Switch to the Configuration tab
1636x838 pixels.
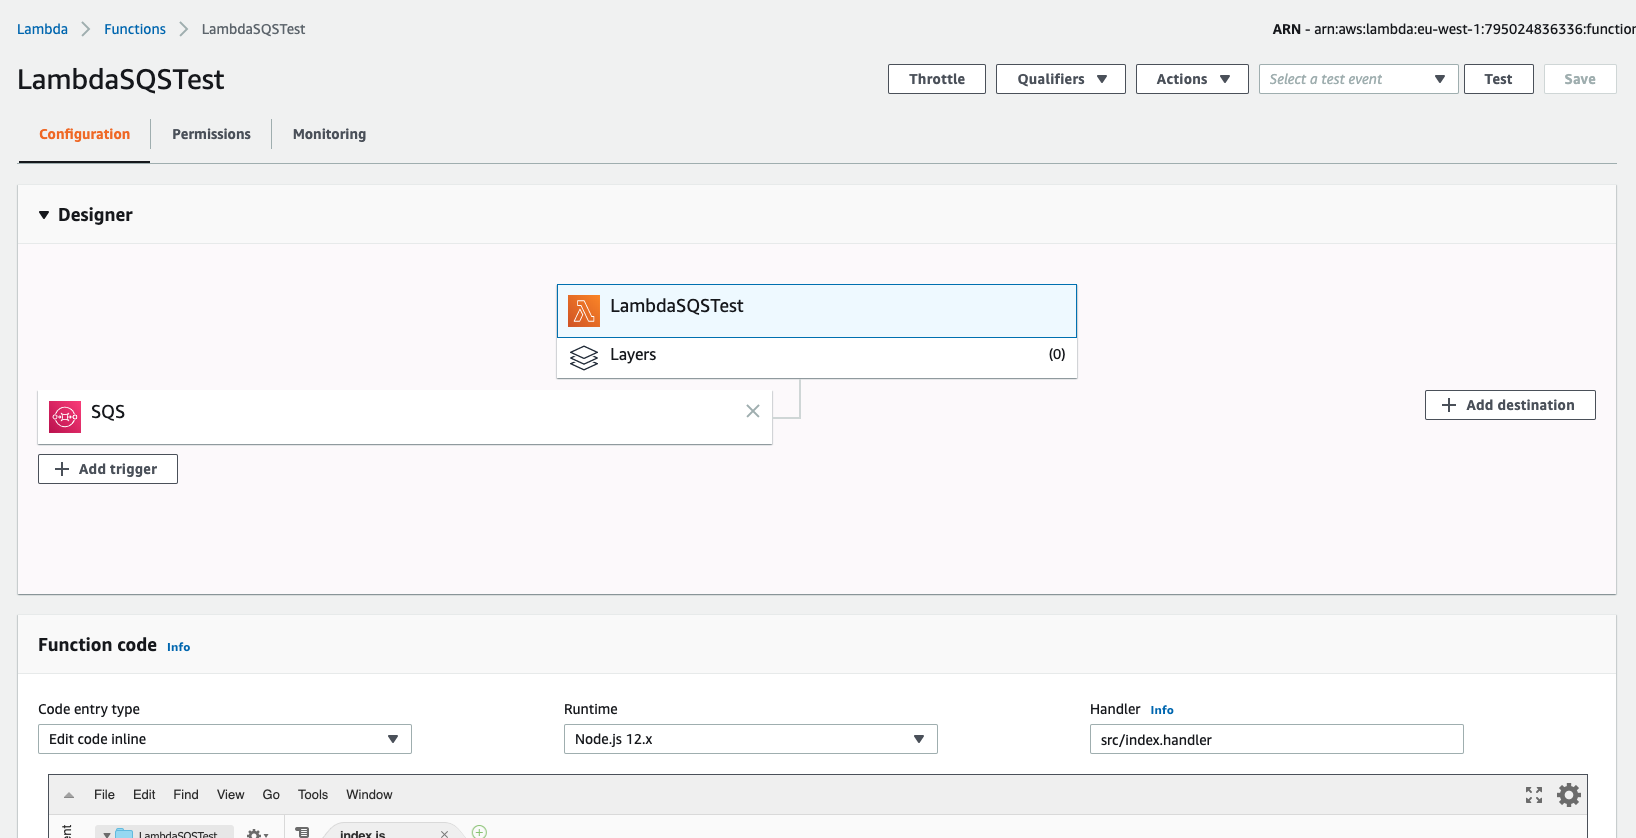click(85, 134)
